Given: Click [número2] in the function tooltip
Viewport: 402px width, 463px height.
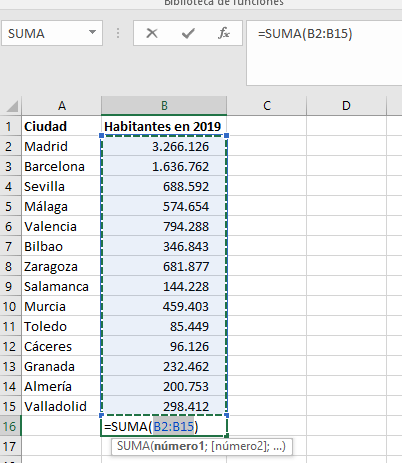Looking at the screenshot, I should [240, 446].
